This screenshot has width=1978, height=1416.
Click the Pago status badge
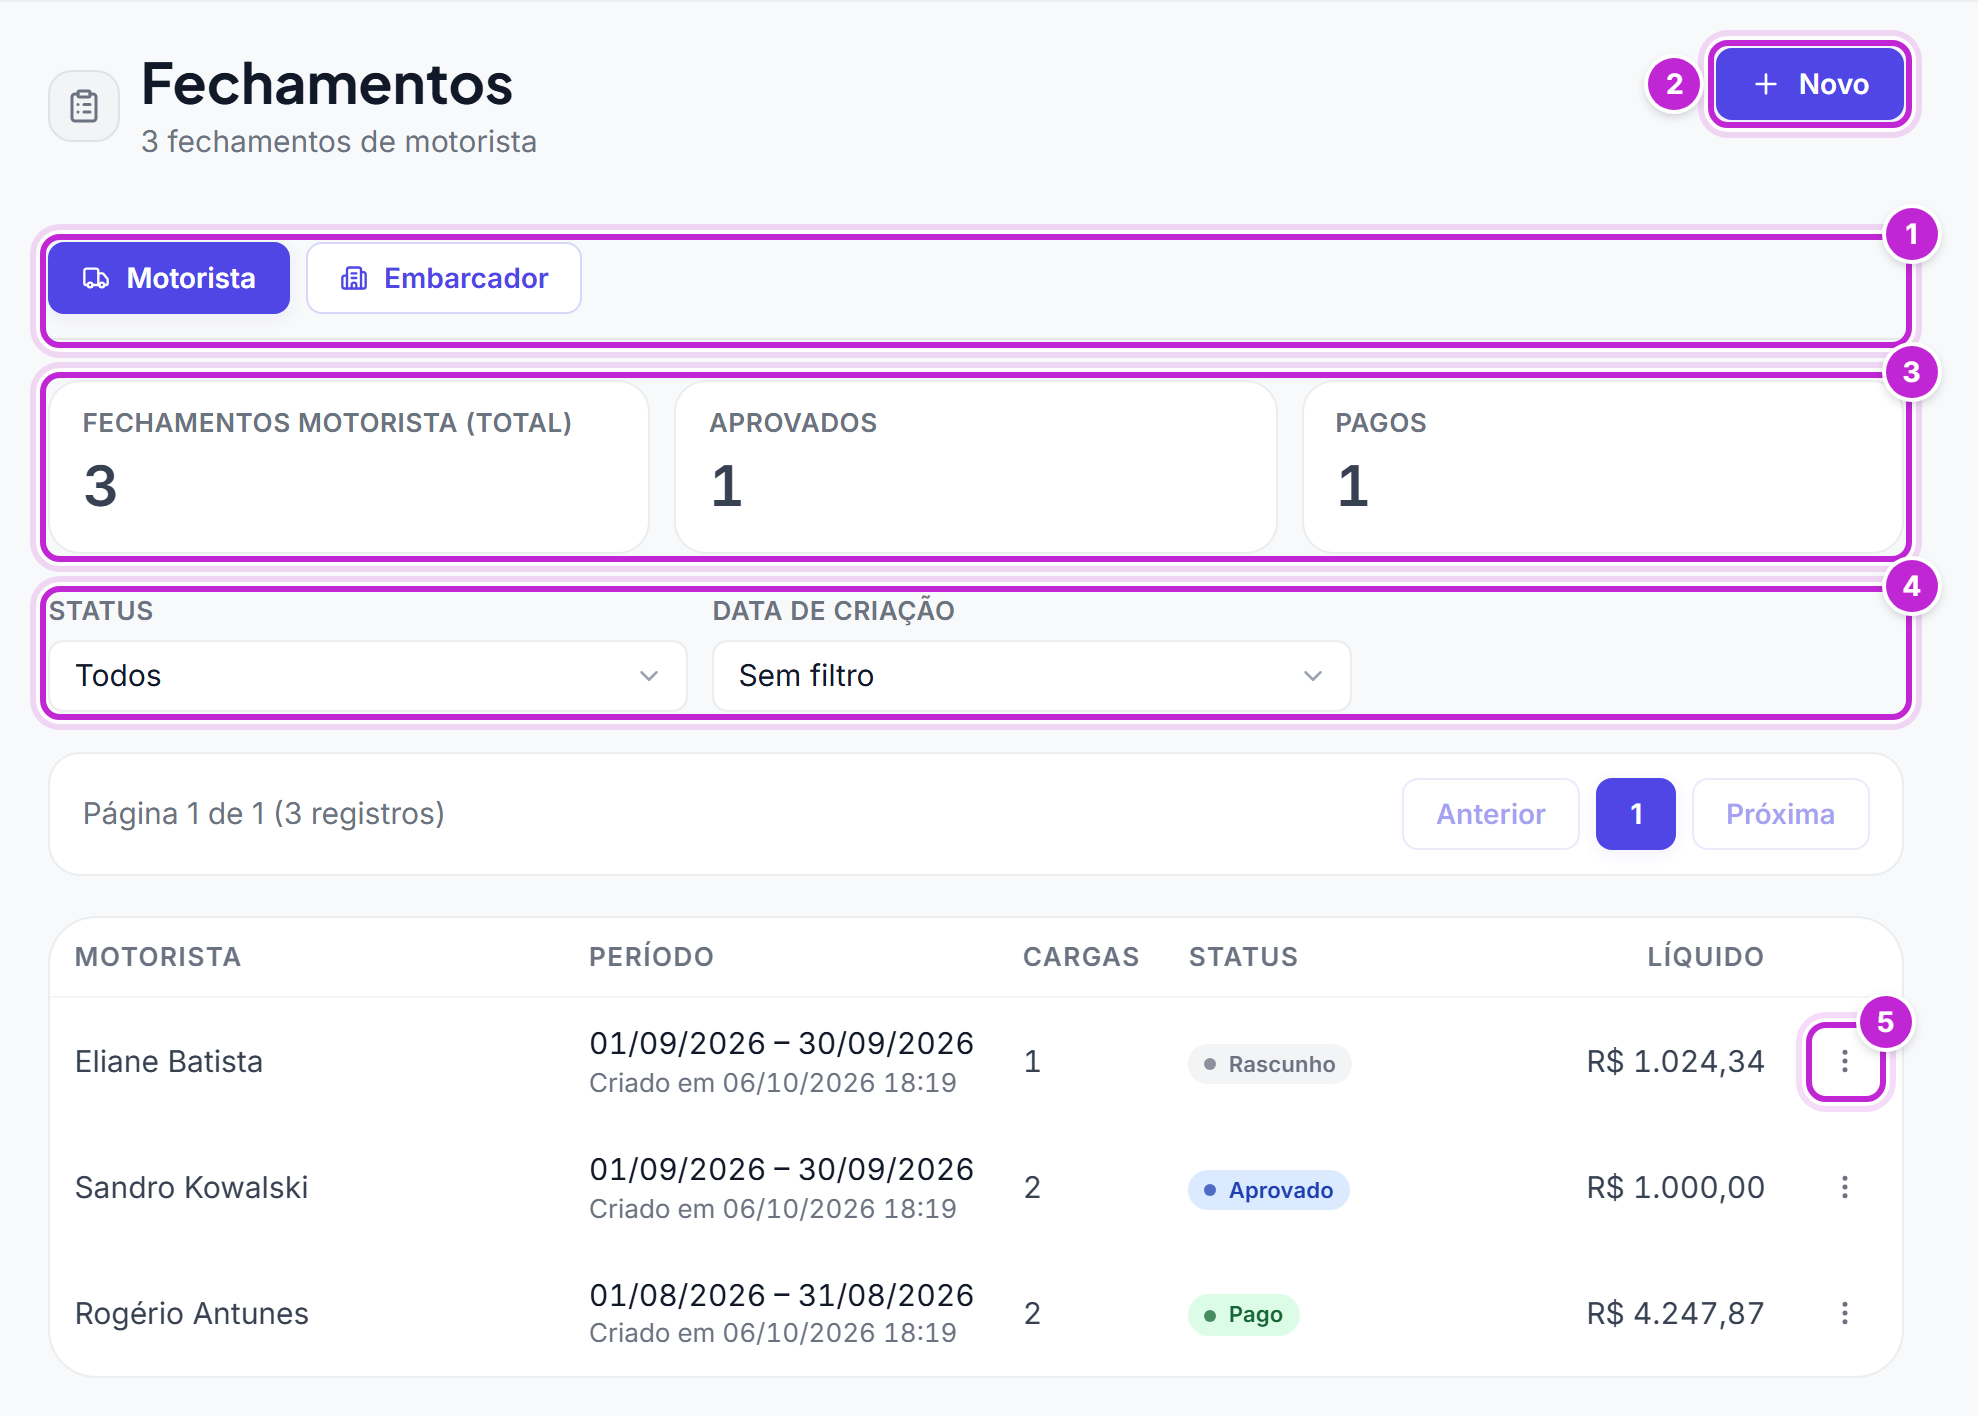tap(1243, 1315)
